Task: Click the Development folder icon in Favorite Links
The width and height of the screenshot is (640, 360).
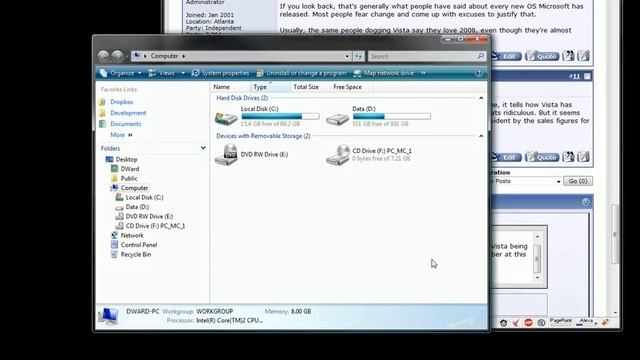Action: (102, 113)
